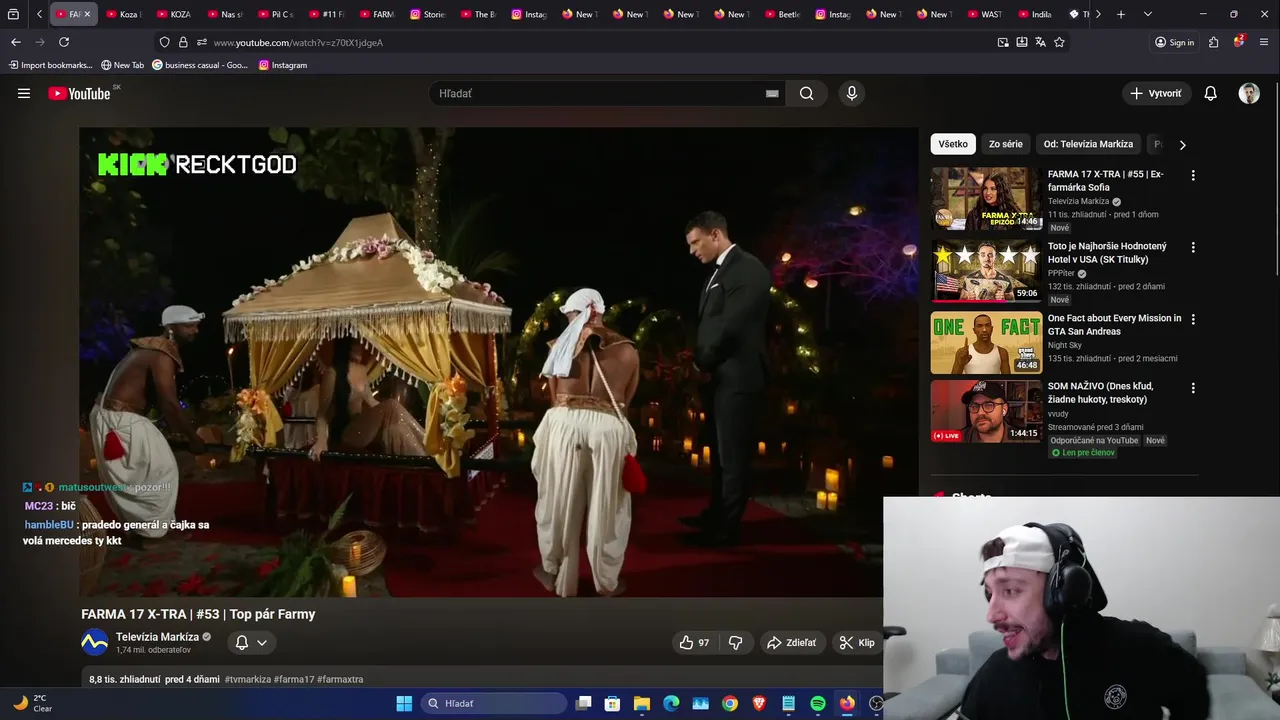Open YouTube notifications bell
This screenshot has height=720, width=1280.
click(x=1210, y=93)
